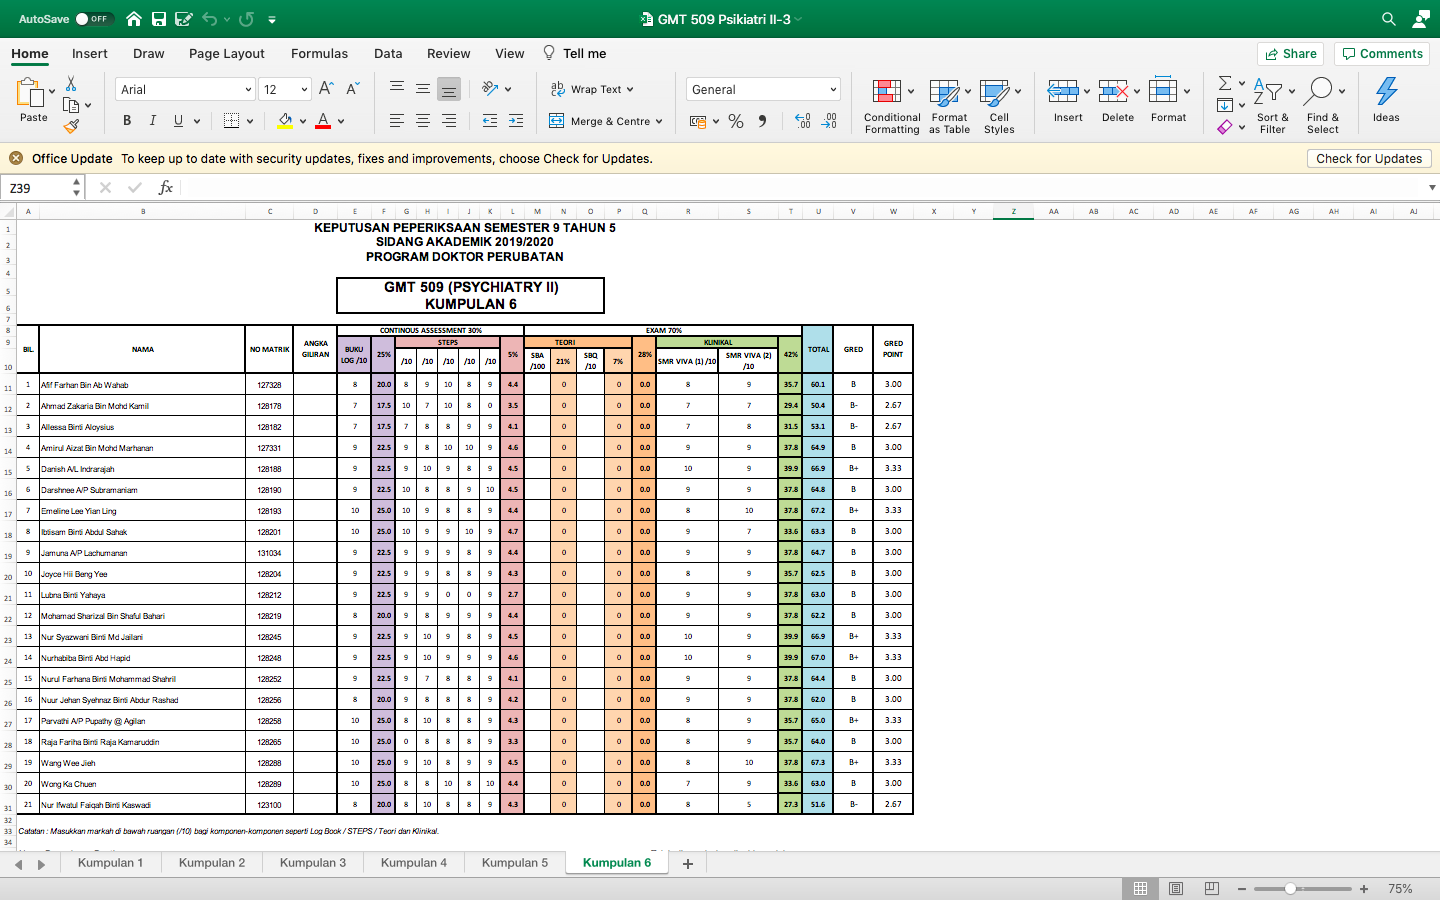This screenshot has width=1440, height=900.
Task: Switch to Page Layout view icon
Action: coord(1176,888)
